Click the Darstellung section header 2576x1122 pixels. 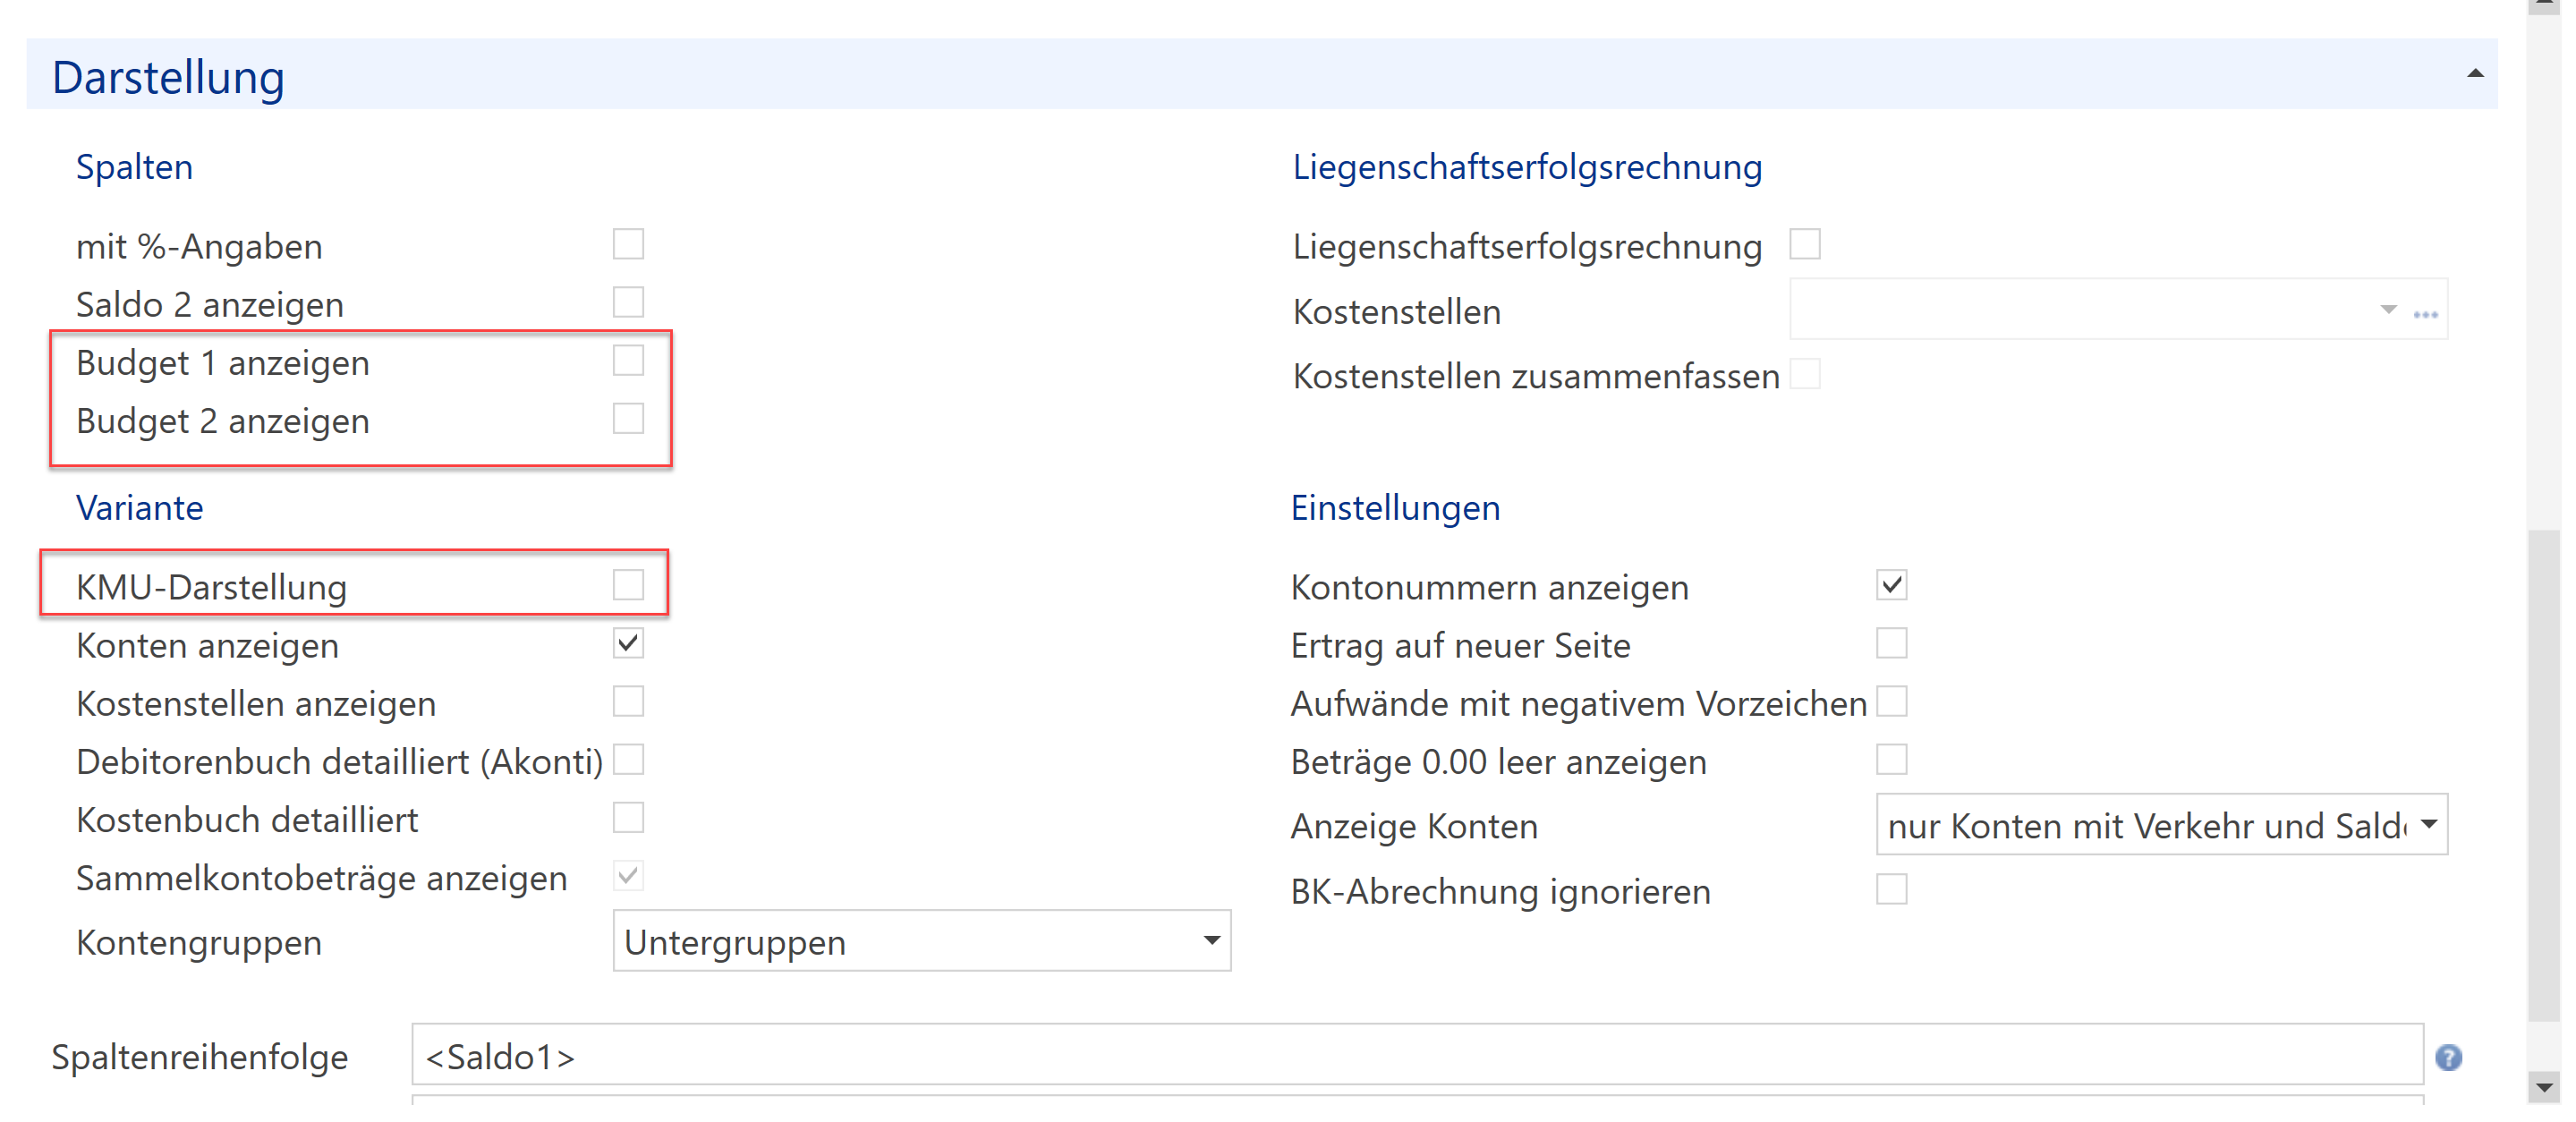coord(1261,75)
